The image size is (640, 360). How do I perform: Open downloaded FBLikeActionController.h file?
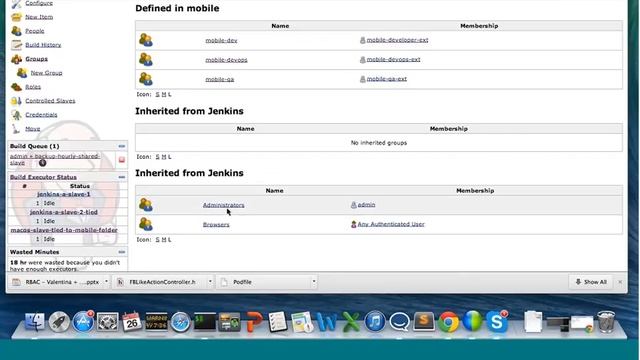[x=161, y=282]
